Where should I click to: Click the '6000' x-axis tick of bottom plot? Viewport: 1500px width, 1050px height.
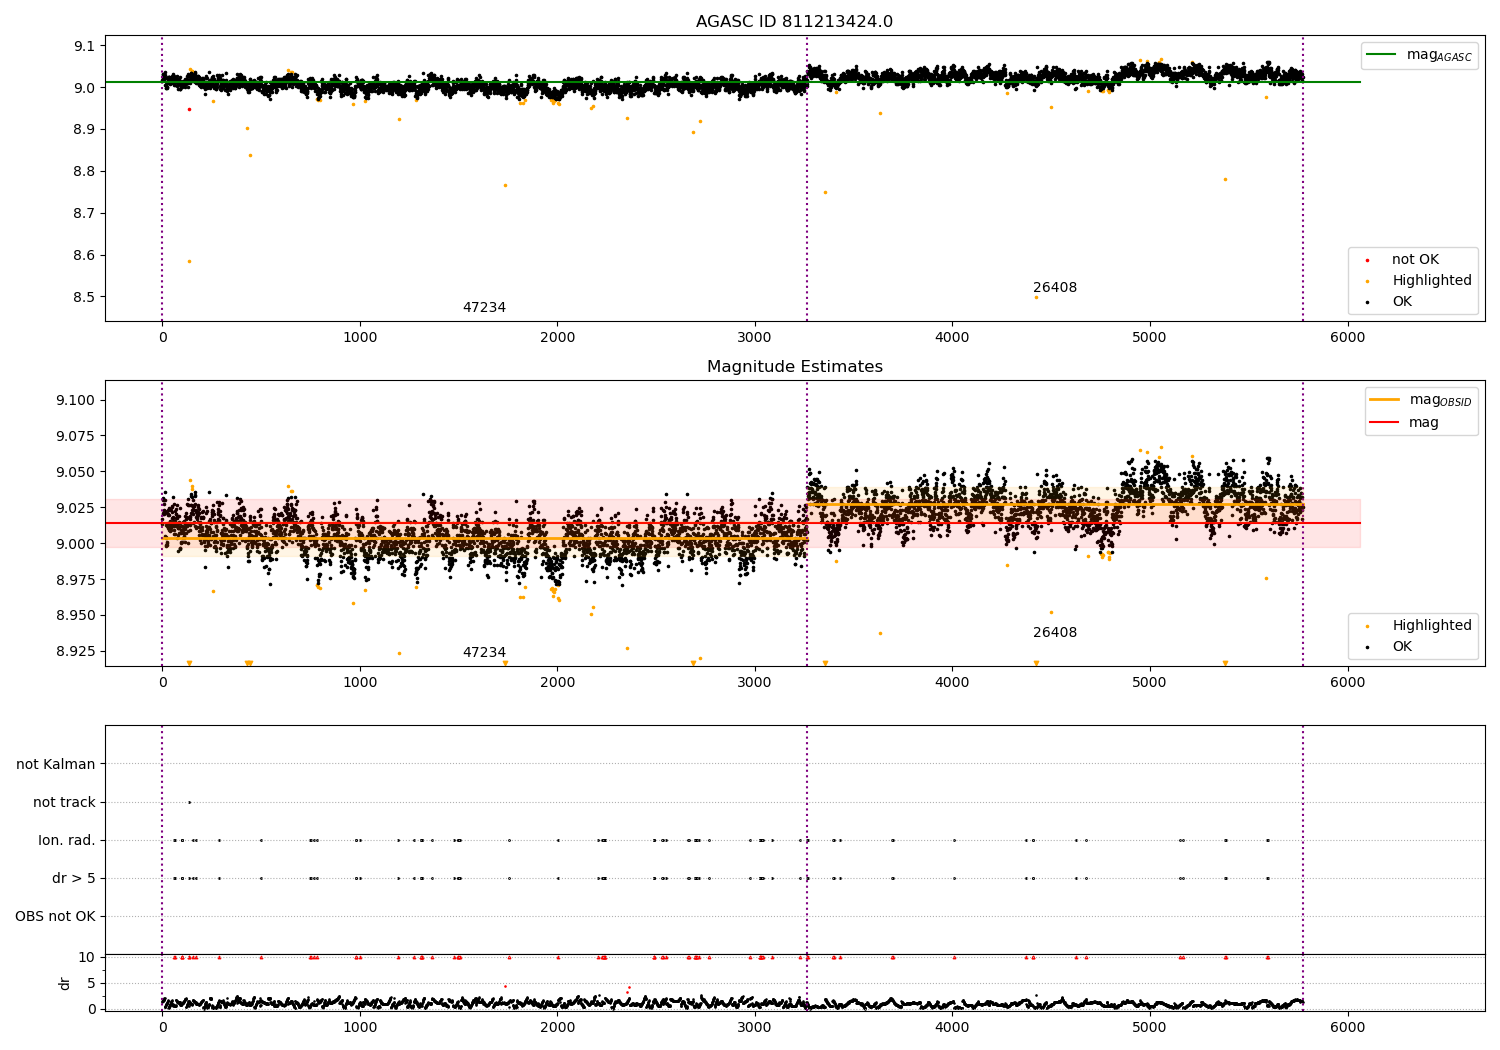click(x=1347, y=1027)
